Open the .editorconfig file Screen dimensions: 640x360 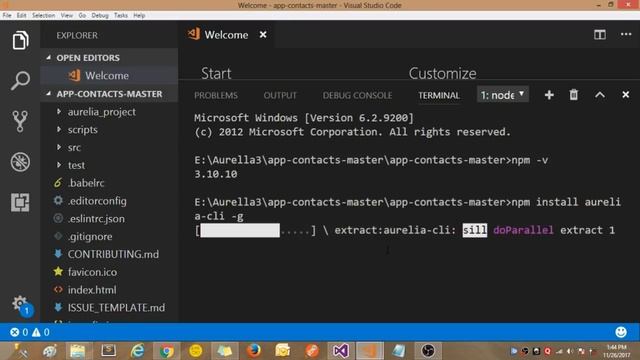pos(109,201)
